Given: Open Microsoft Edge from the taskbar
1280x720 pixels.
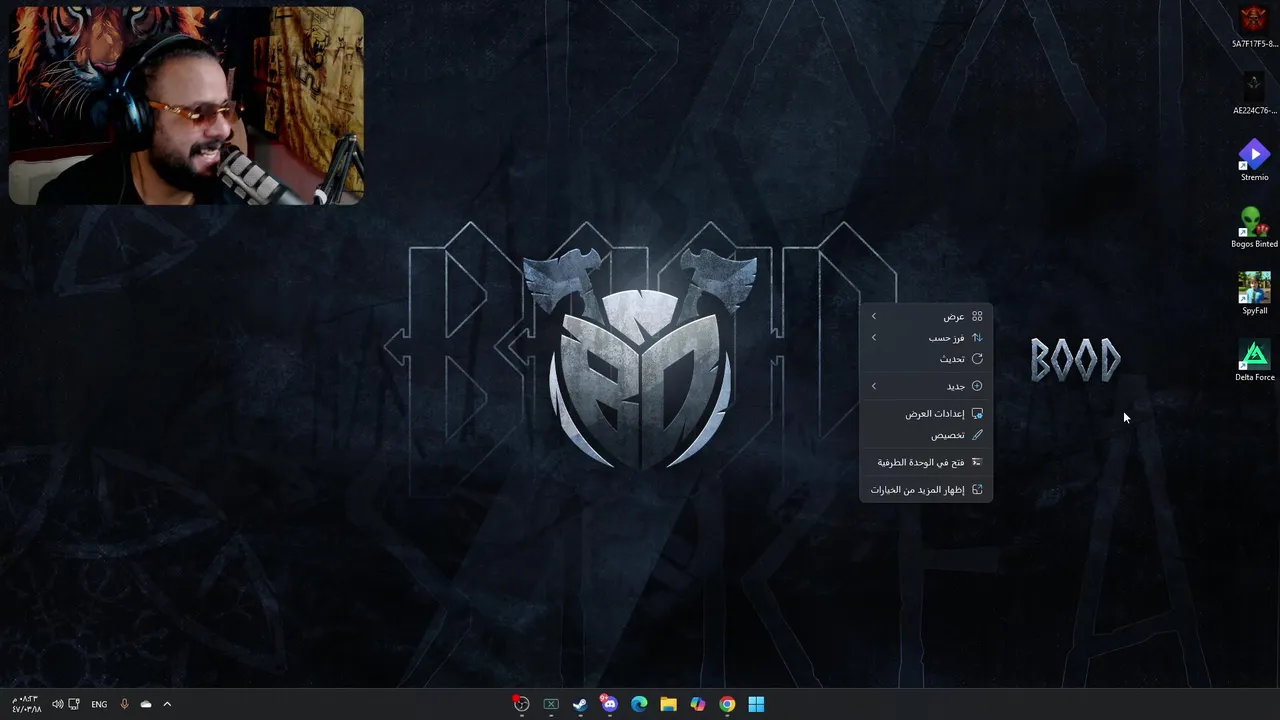Looking at the screenshot, I should 639,704.
